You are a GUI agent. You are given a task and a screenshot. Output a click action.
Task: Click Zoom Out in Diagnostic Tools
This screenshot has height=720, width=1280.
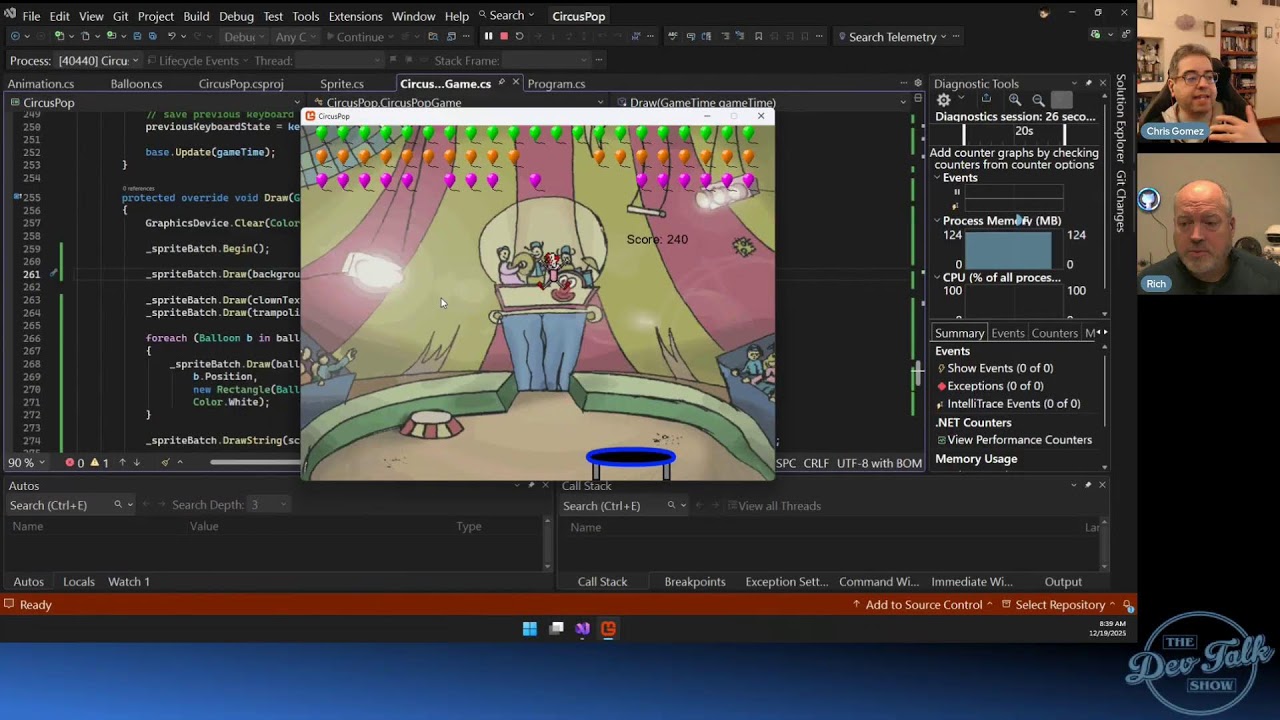(x=1038, y=100)
